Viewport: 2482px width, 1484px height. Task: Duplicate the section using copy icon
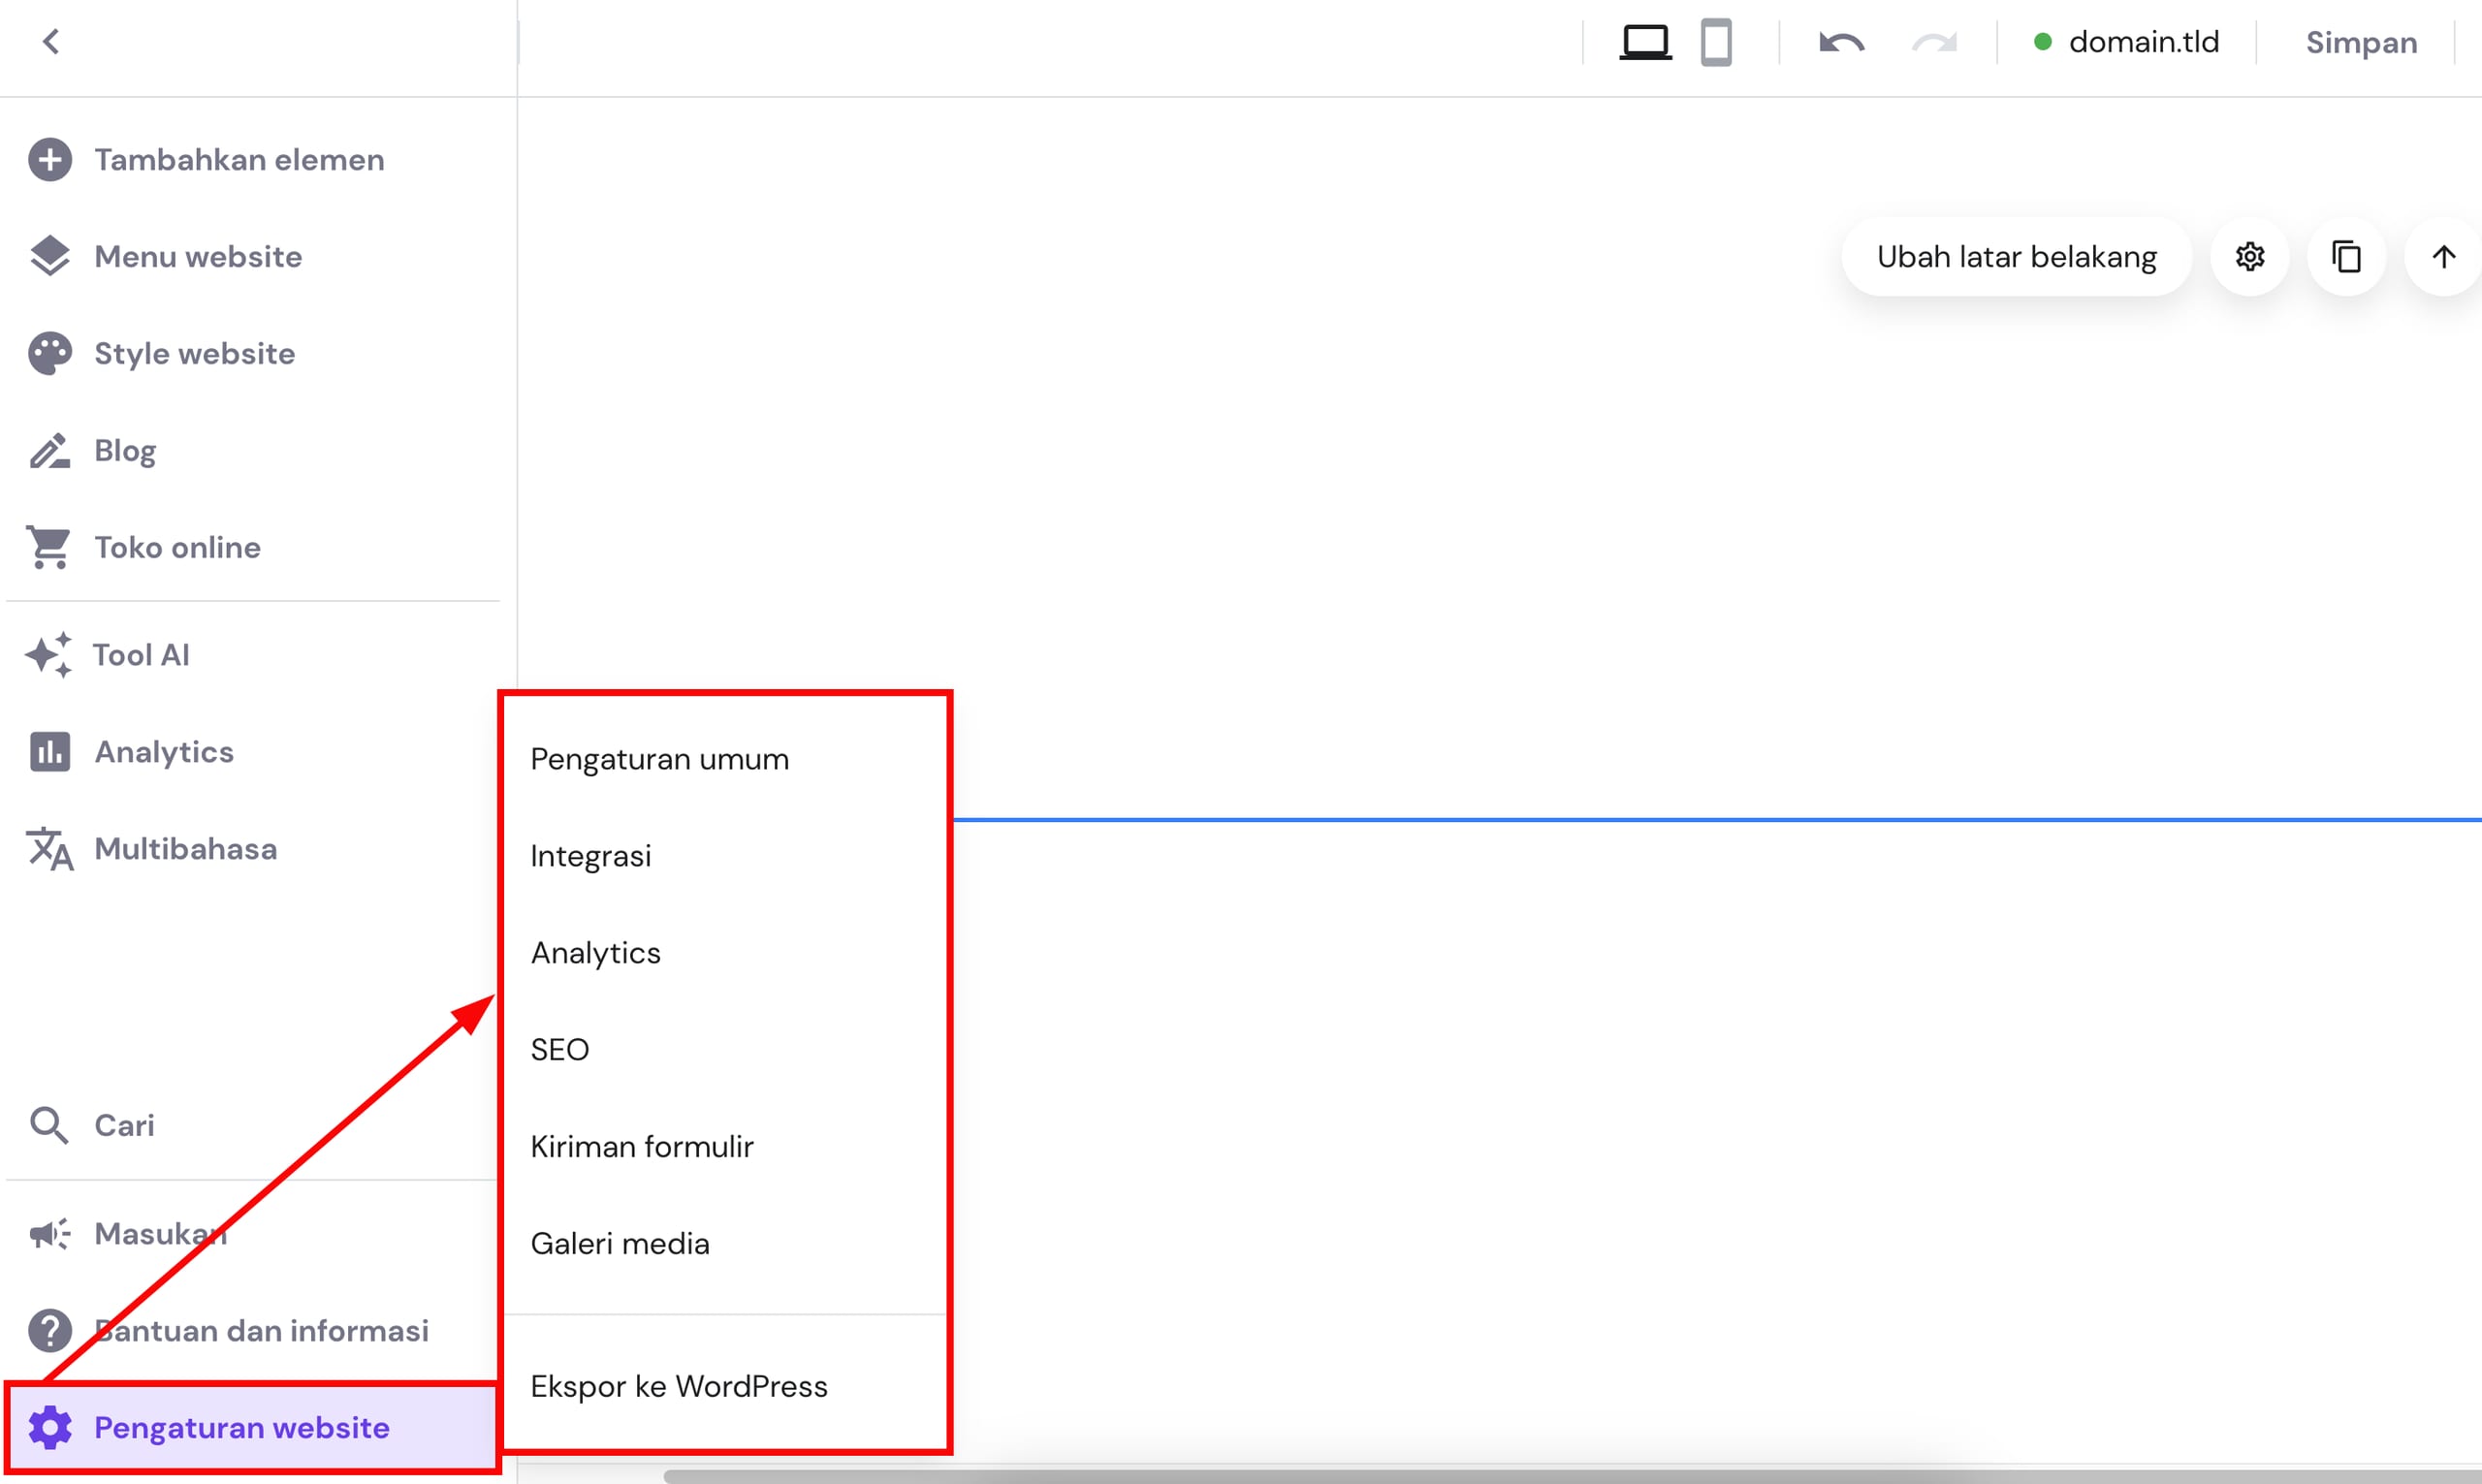click(x=2346, y=256)
